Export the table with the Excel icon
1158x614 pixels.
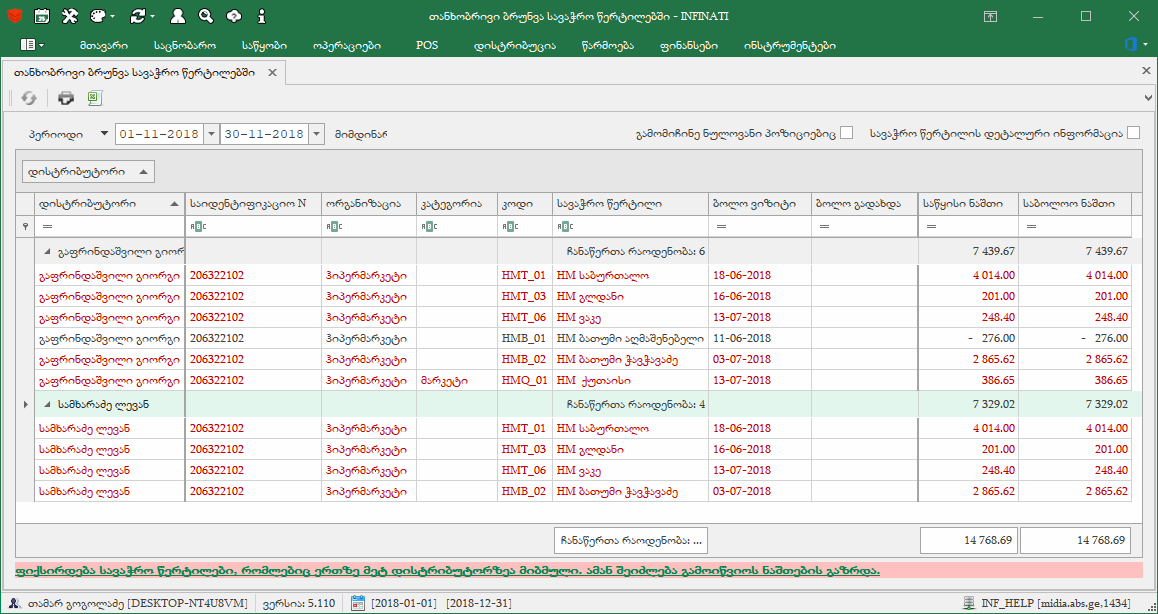point(95,98)
